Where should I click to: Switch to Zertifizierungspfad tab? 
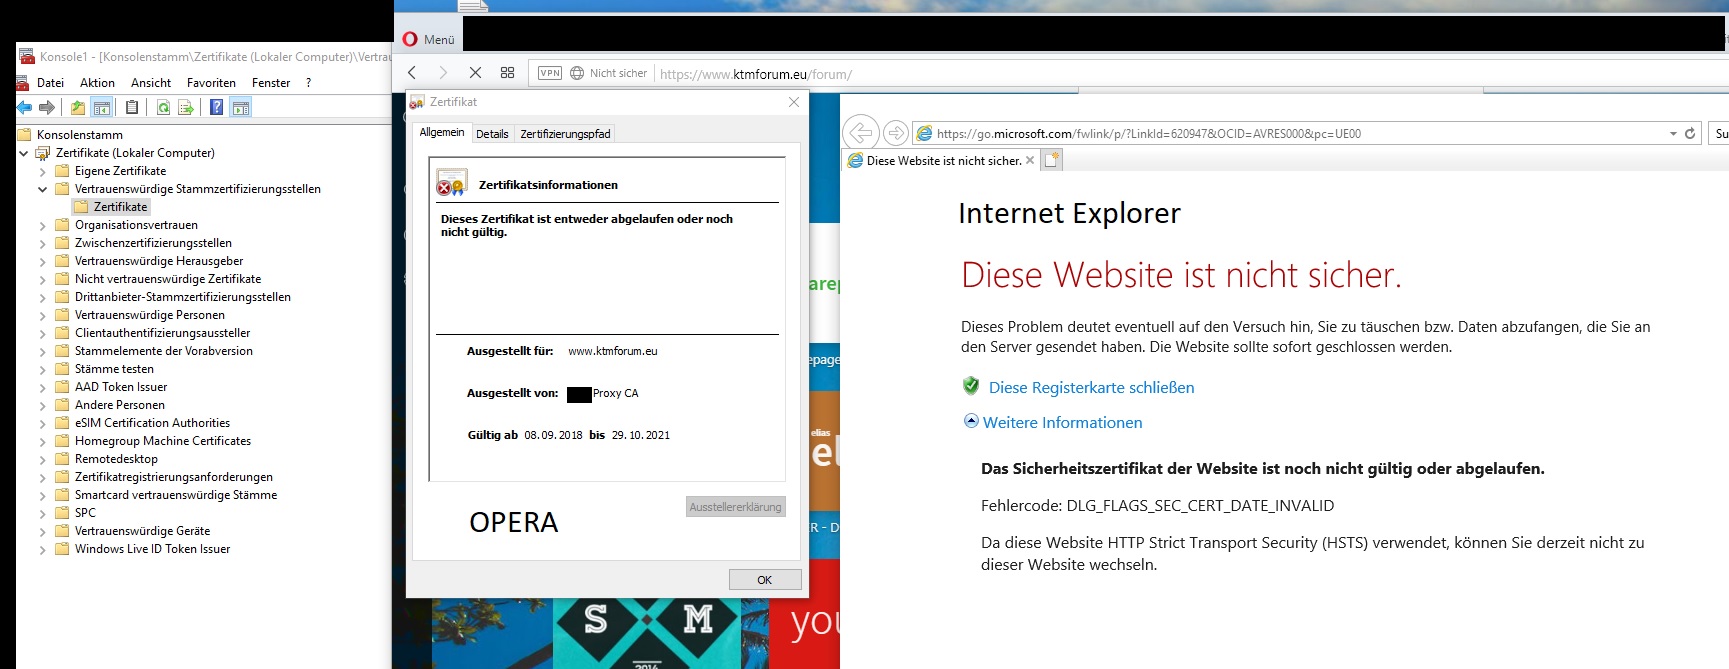pos(565,134)
